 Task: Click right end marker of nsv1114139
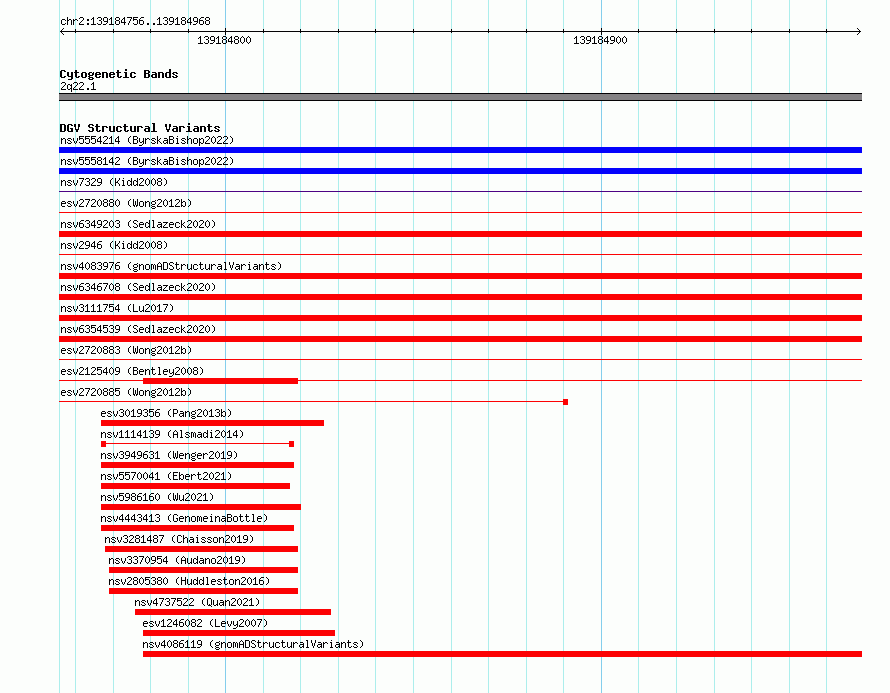pos(291,444)
